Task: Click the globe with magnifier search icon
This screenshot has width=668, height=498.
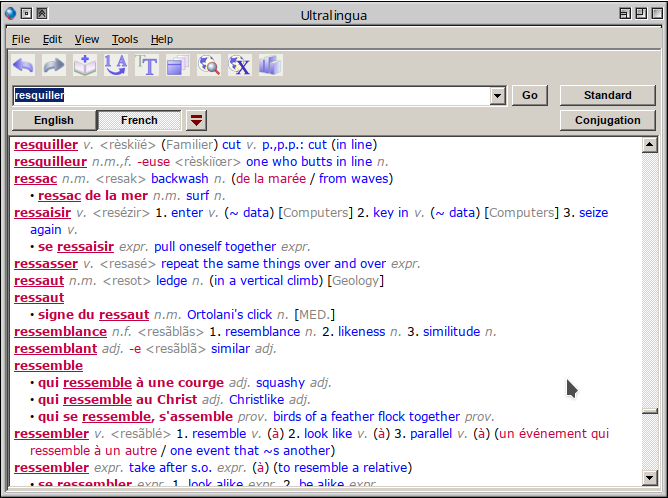Action: (209, 66)
